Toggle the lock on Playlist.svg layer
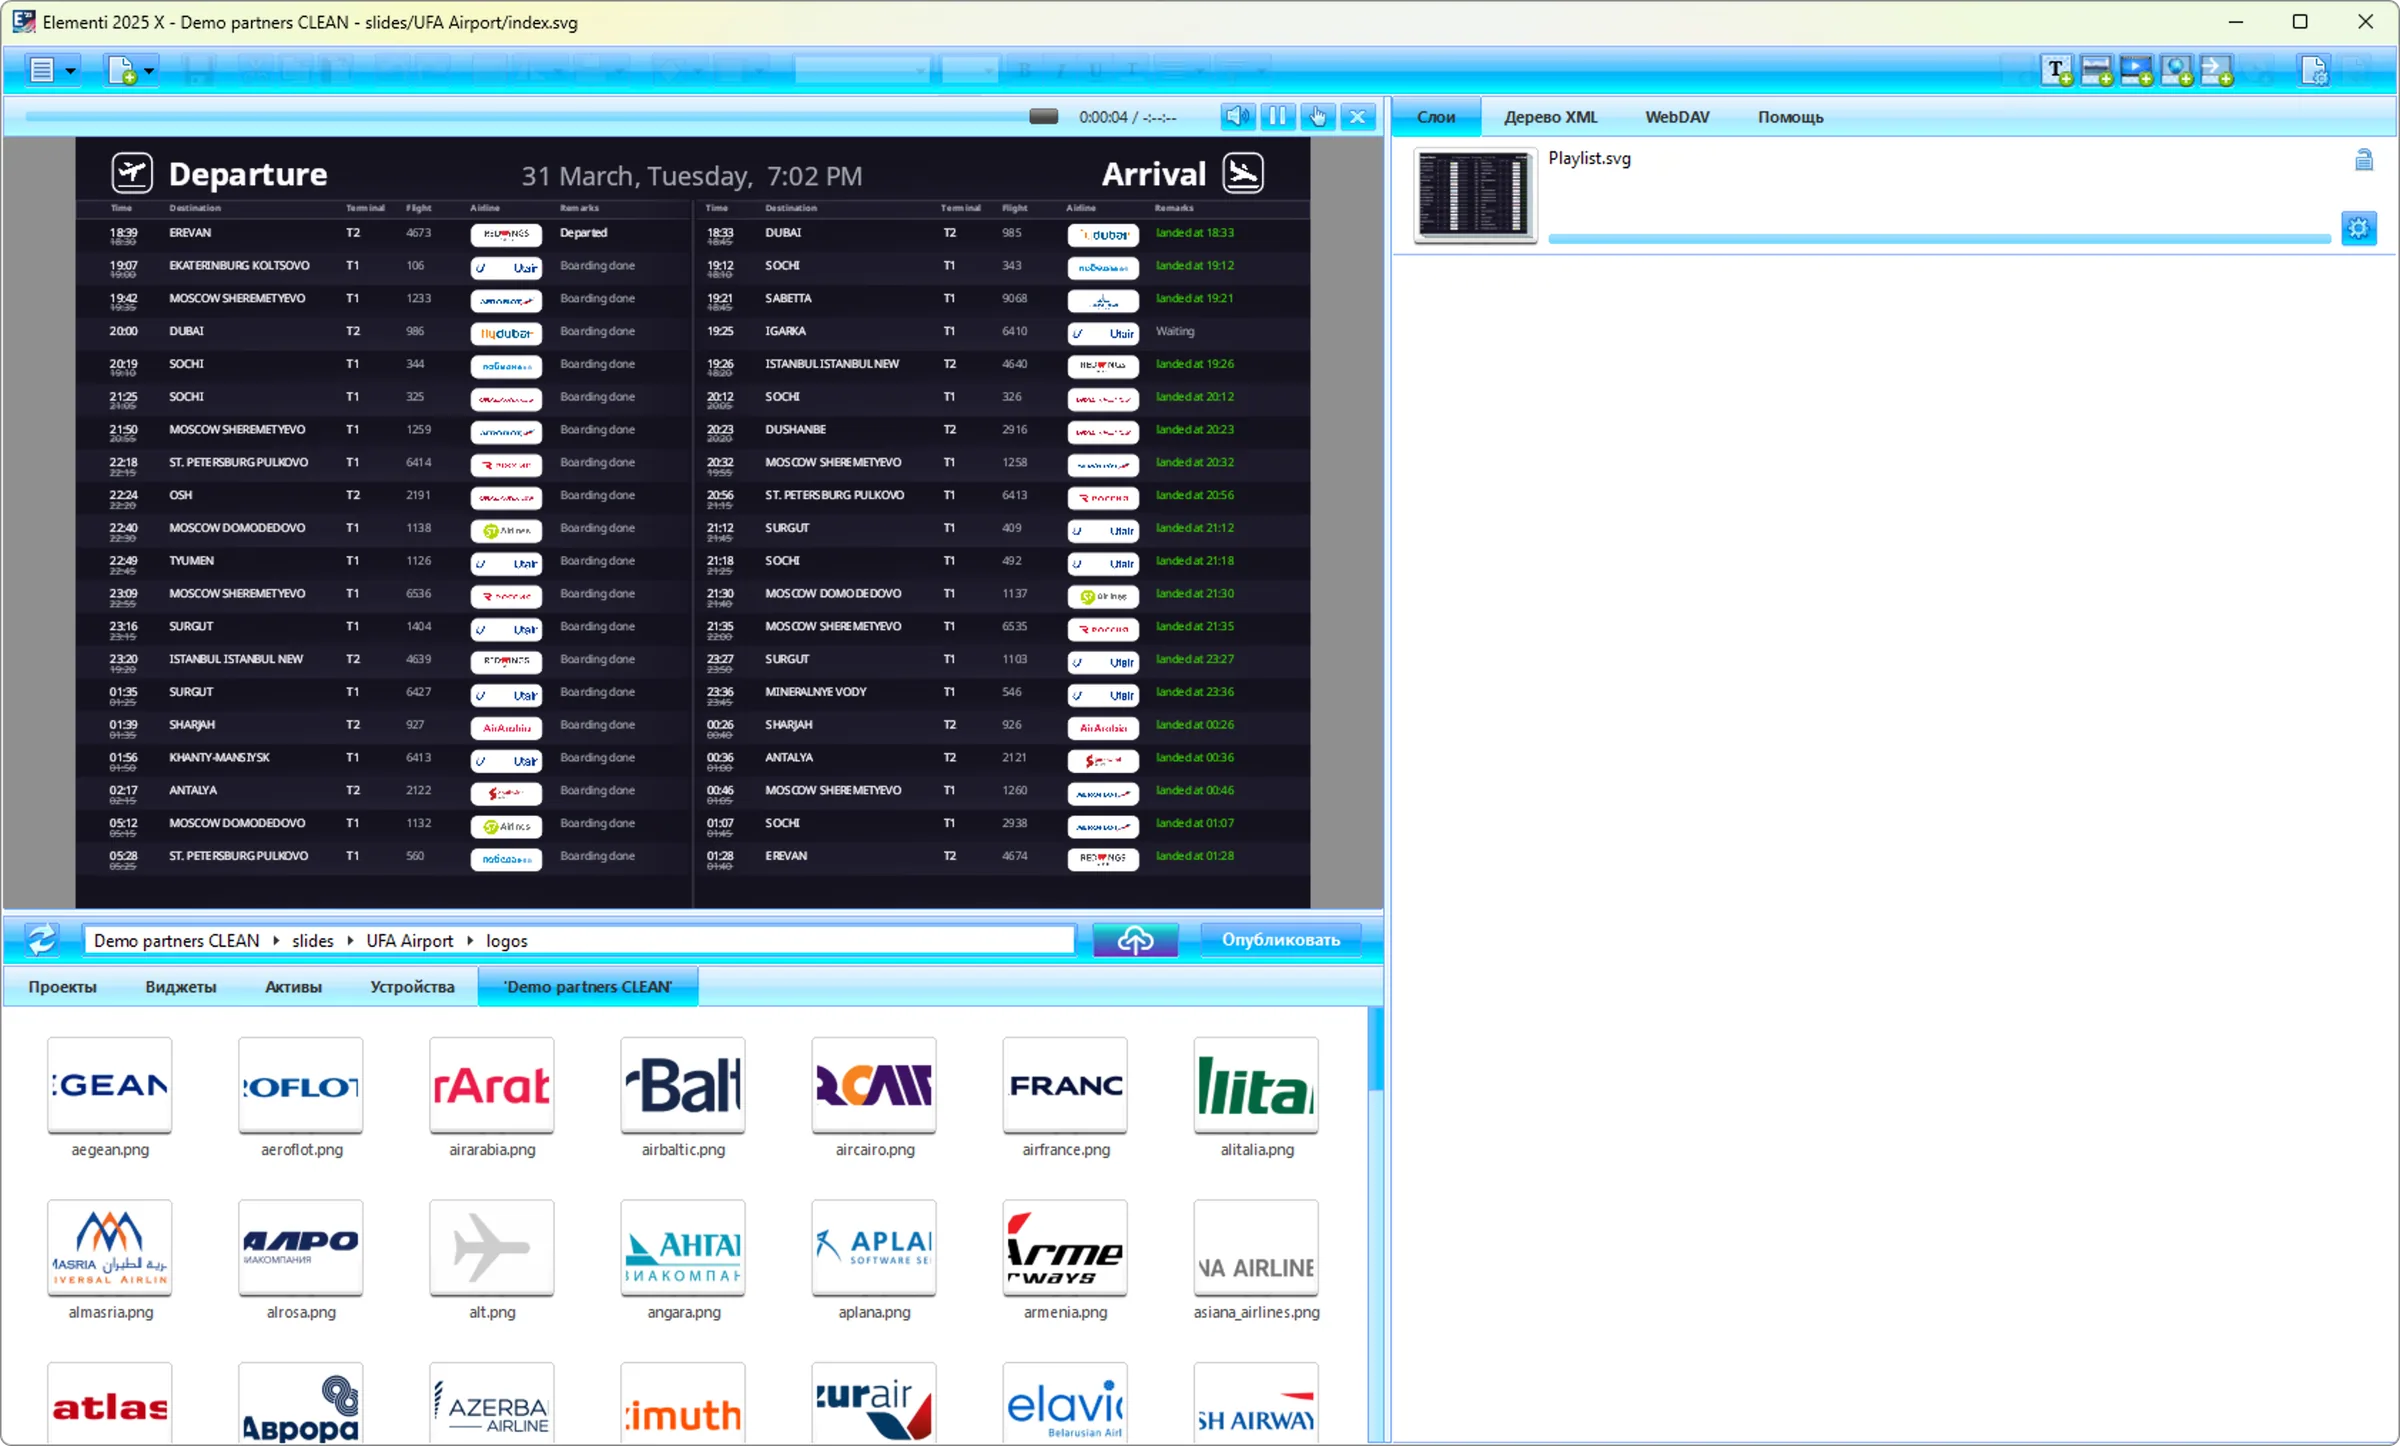This screenshot has height=1446, width=2400. (x=2363, y=160)
